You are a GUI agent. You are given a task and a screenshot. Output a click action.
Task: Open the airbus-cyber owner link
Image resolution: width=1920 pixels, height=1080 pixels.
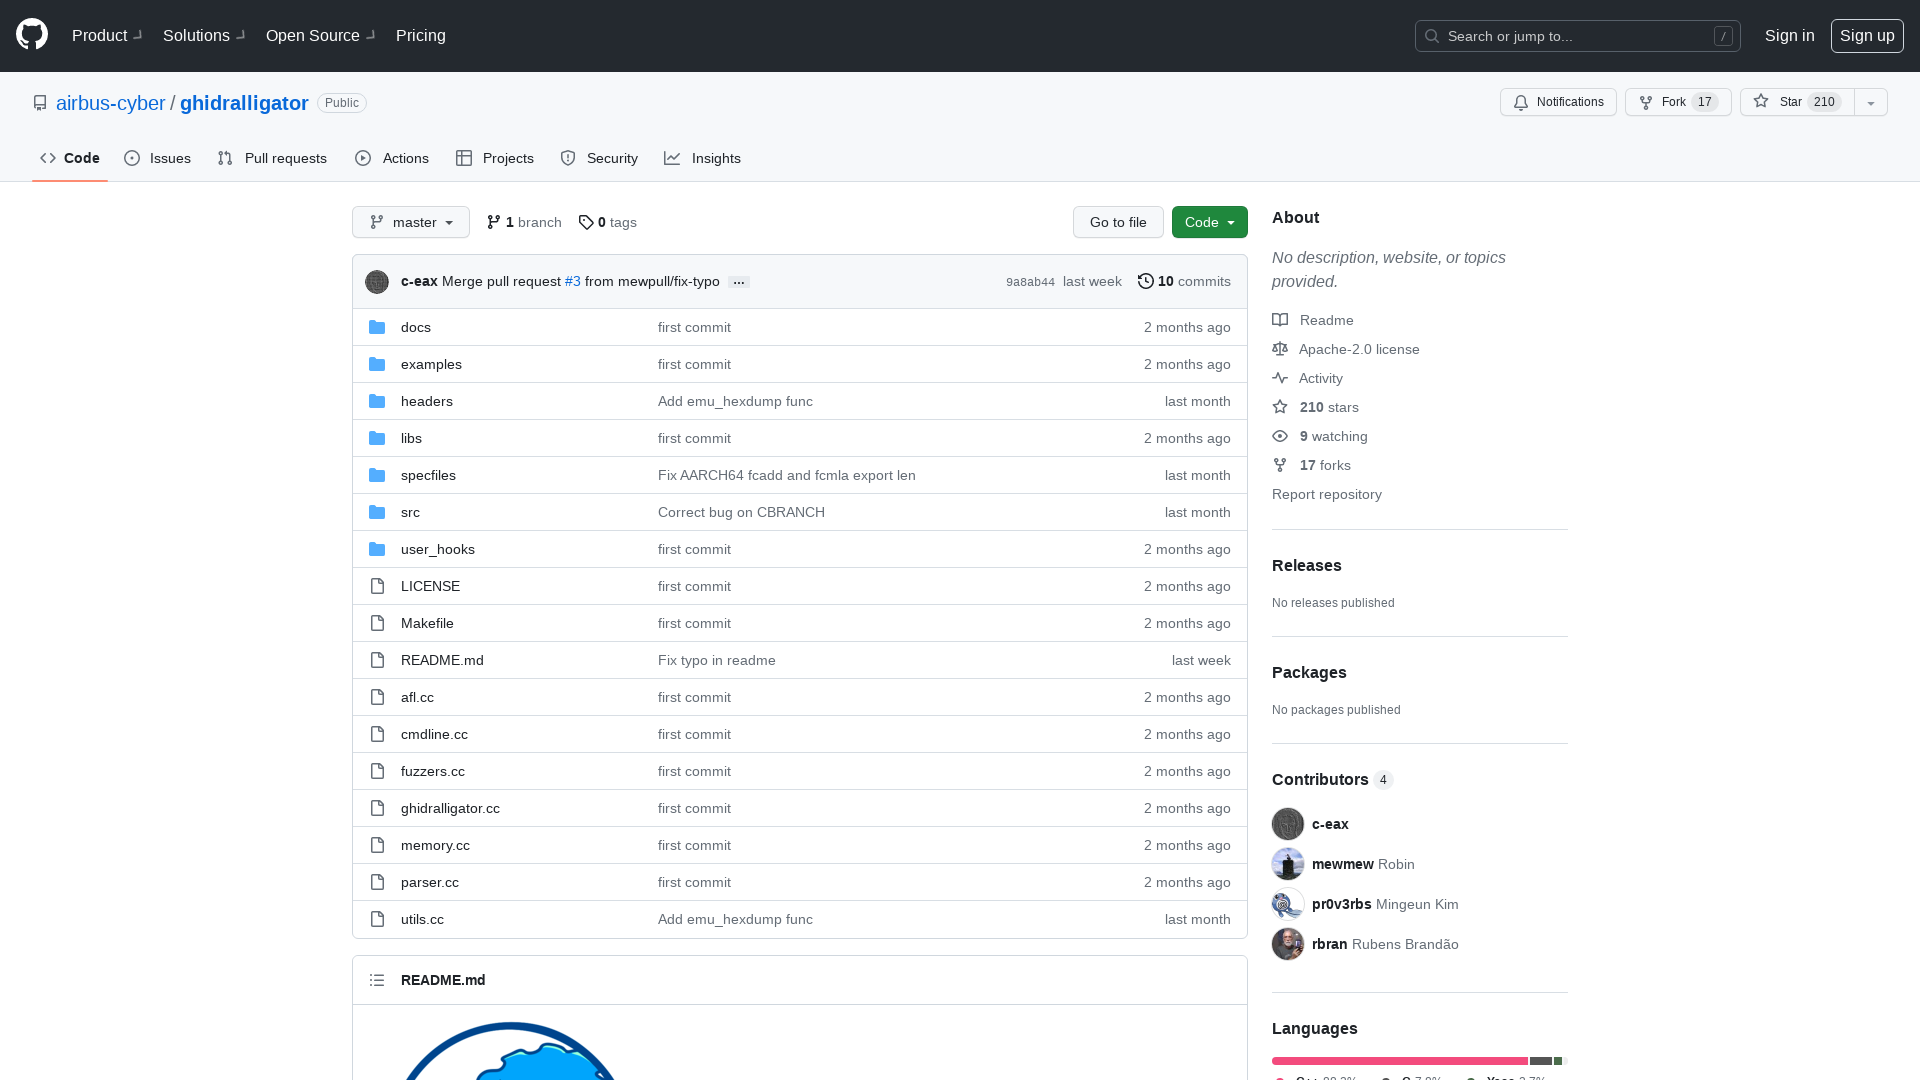tap(110, 103)
